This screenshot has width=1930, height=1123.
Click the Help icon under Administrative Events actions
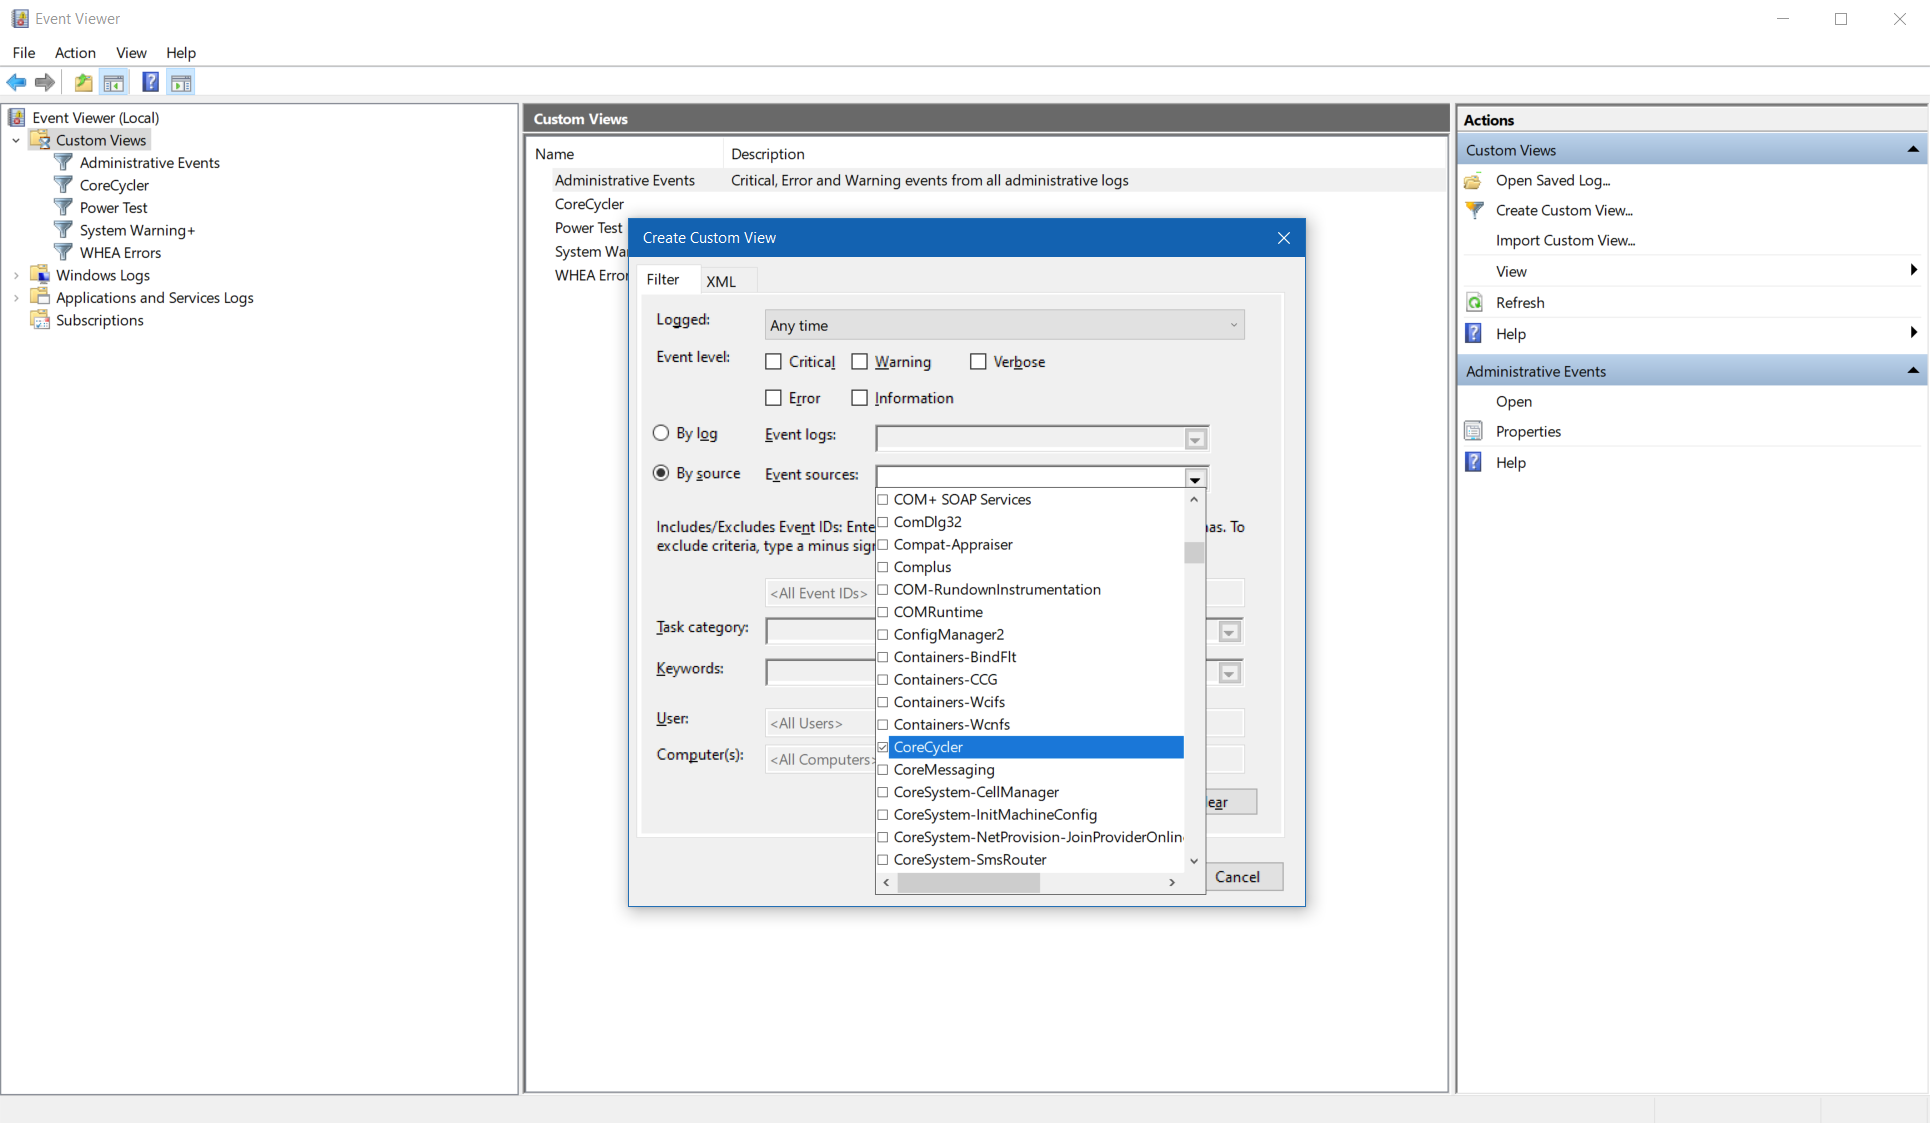1474,462
